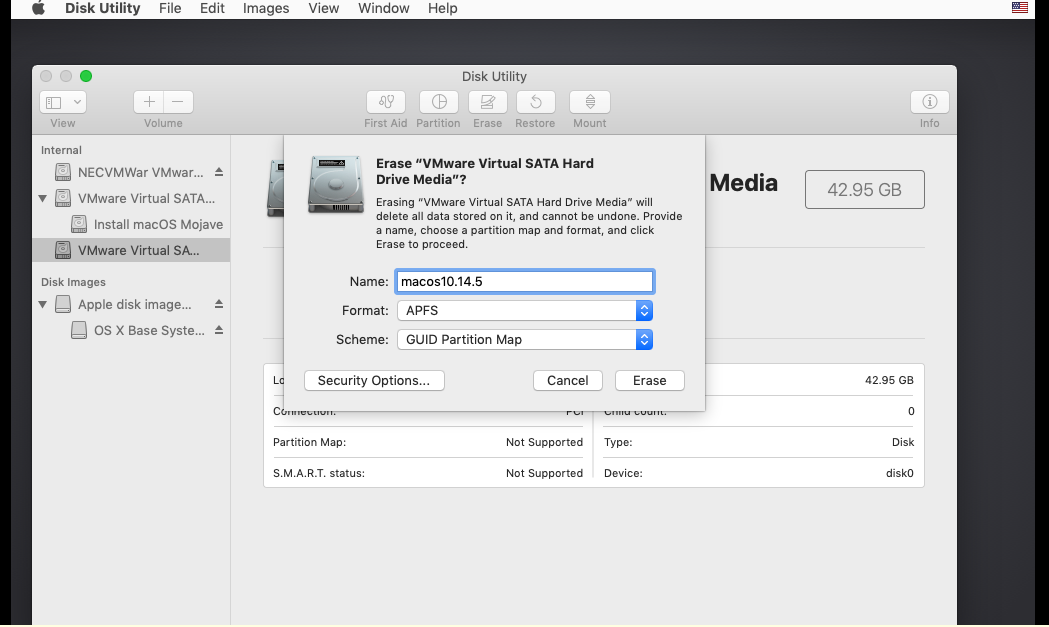Click the 42.95 GB capacity box
Screen dimensions: 1049x627
(x=864, y=189)
